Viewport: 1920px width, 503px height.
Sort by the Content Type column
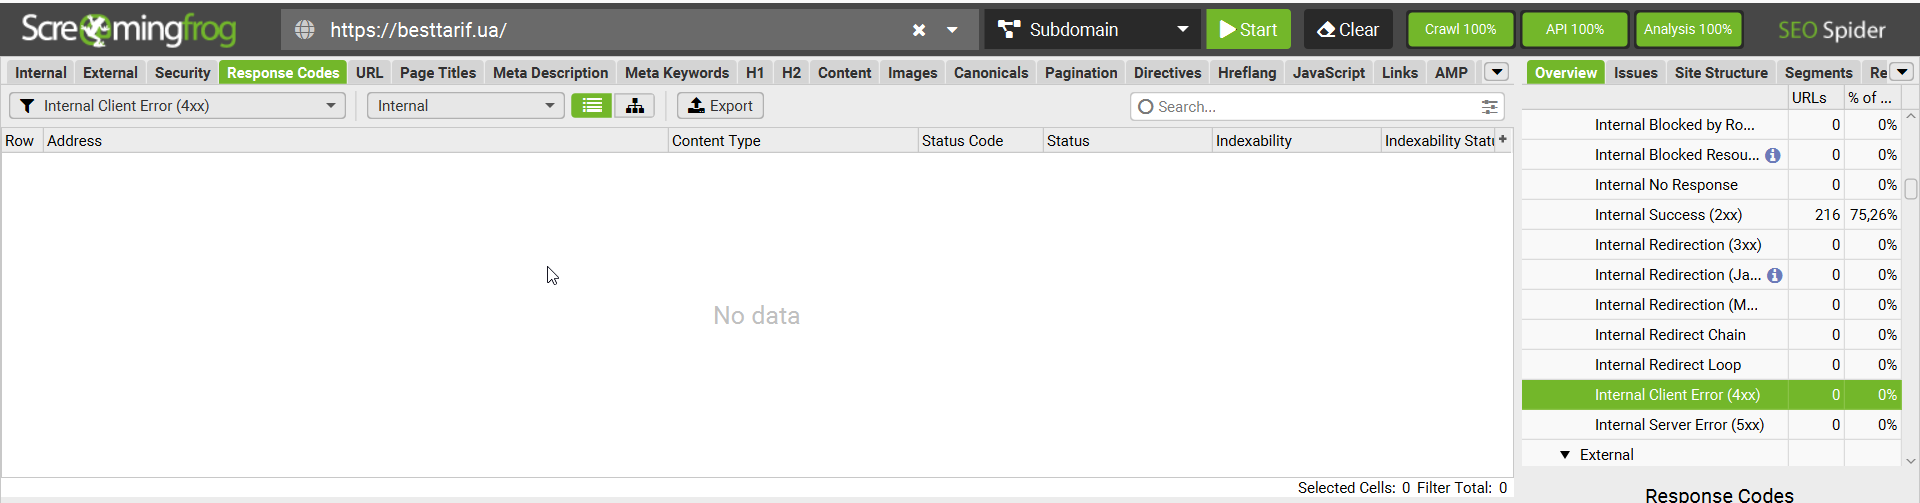pos(793,141)
